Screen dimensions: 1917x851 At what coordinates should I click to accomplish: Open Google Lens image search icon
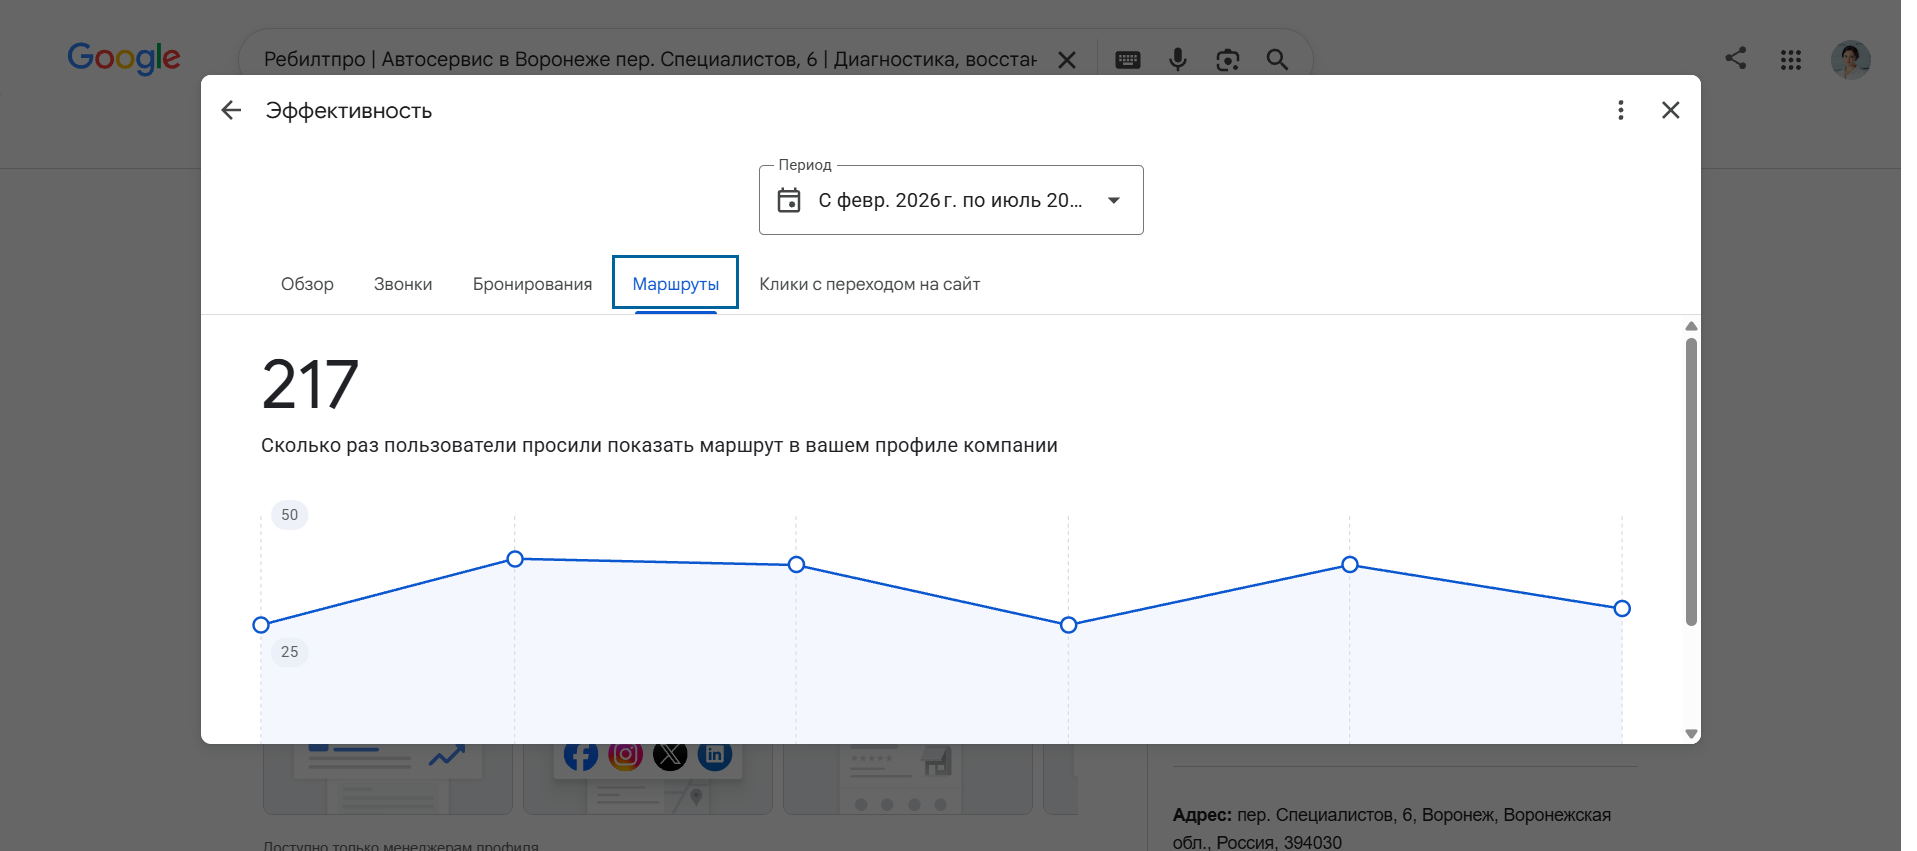(1228, 60)
